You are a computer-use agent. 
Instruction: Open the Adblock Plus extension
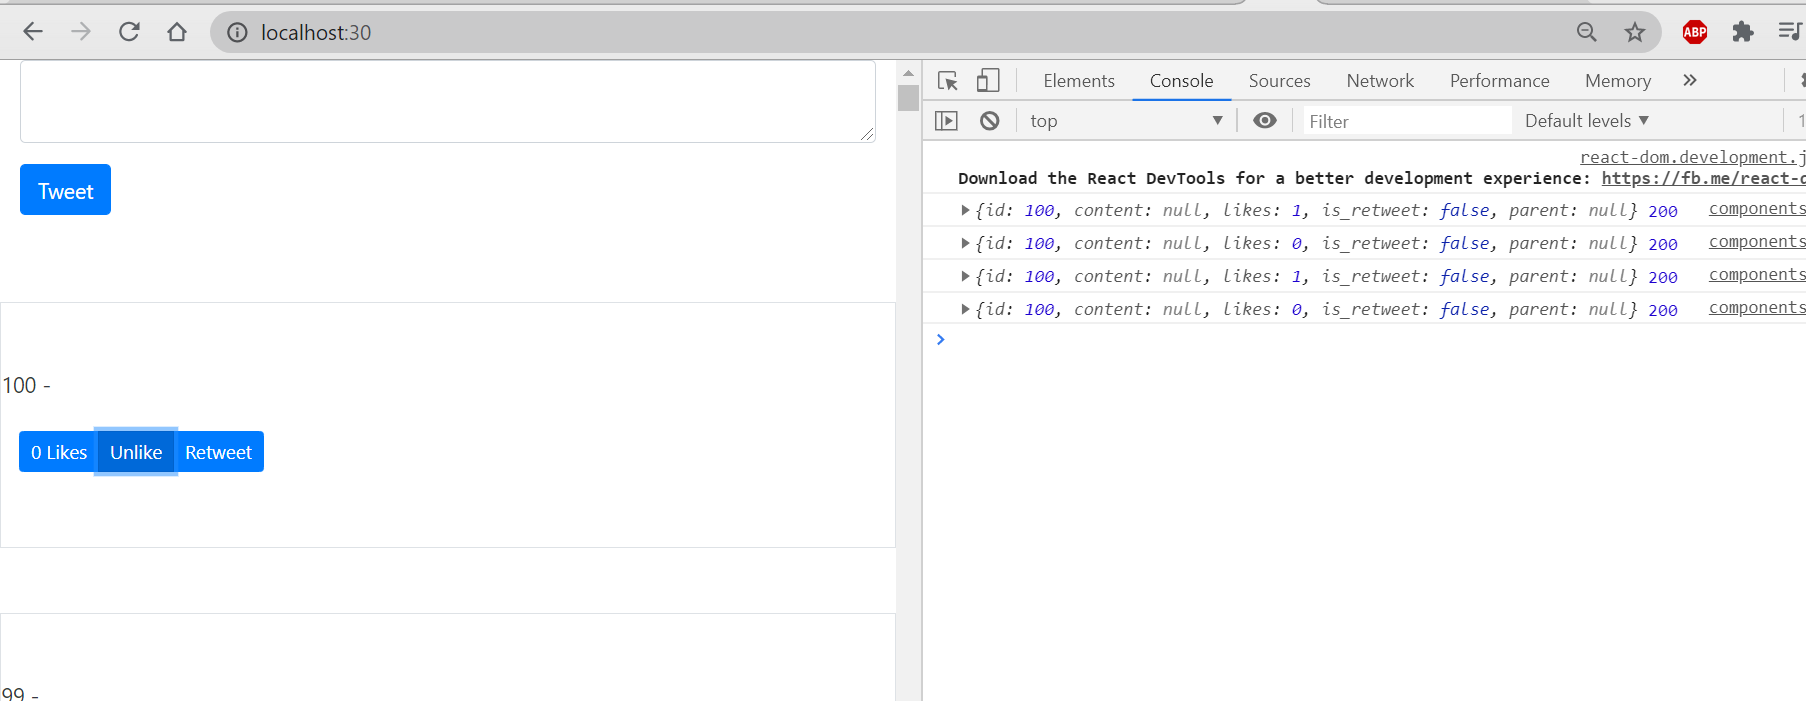(x=1695, y=32)
